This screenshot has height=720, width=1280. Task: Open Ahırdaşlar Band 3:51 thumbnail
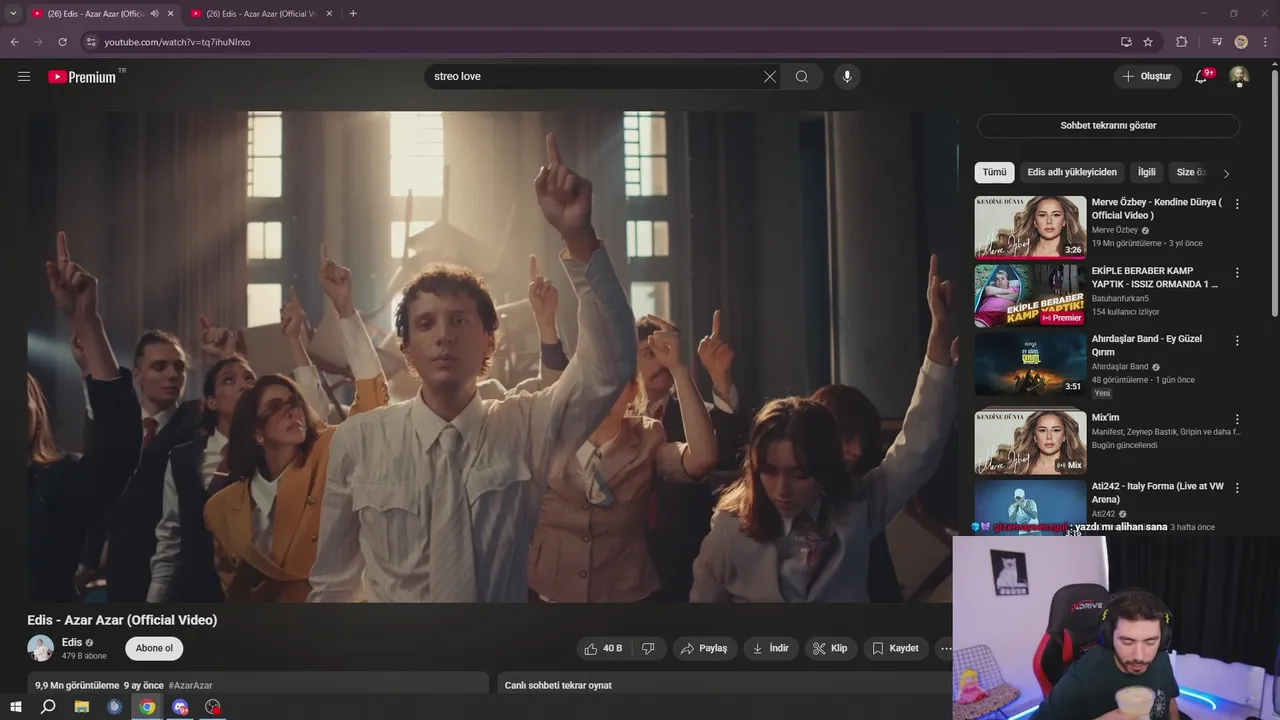tap(1030, 364)
